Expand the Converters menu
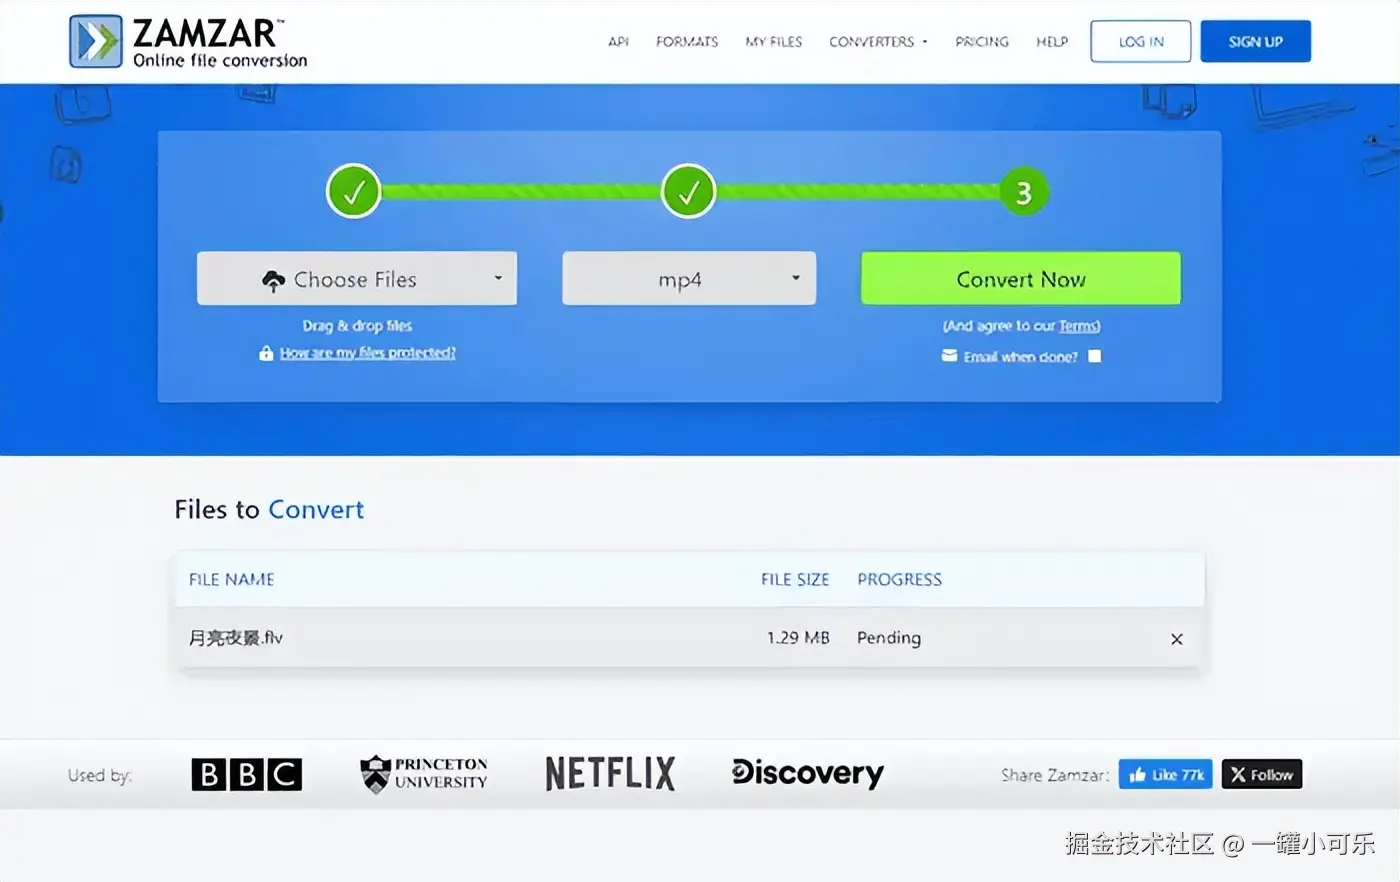Screen dimensions: 1400x882 click(878, 42)
